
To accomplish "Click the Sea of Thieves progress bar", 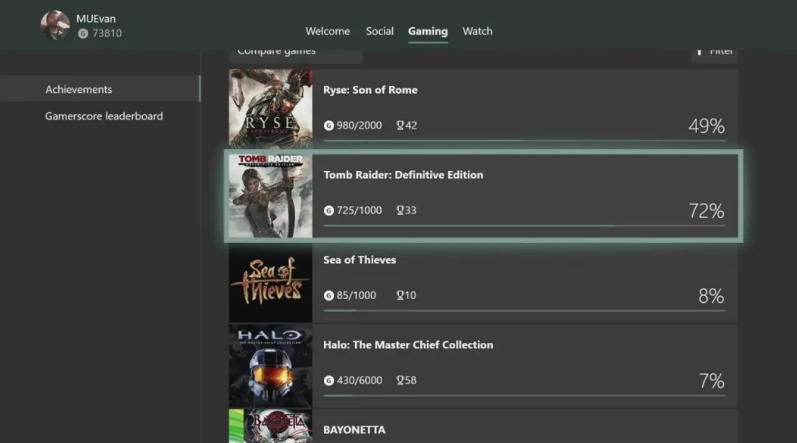I will coord(524,310).
